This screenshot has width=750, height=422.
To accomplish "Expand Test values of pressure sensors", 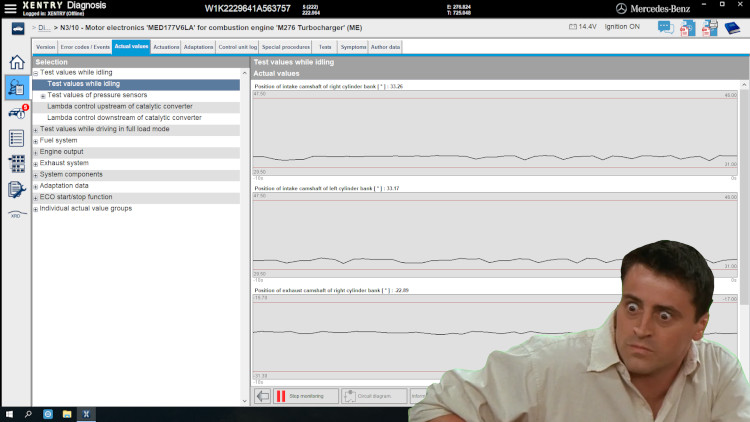I will pyautogui.click(x=43, y=96).
